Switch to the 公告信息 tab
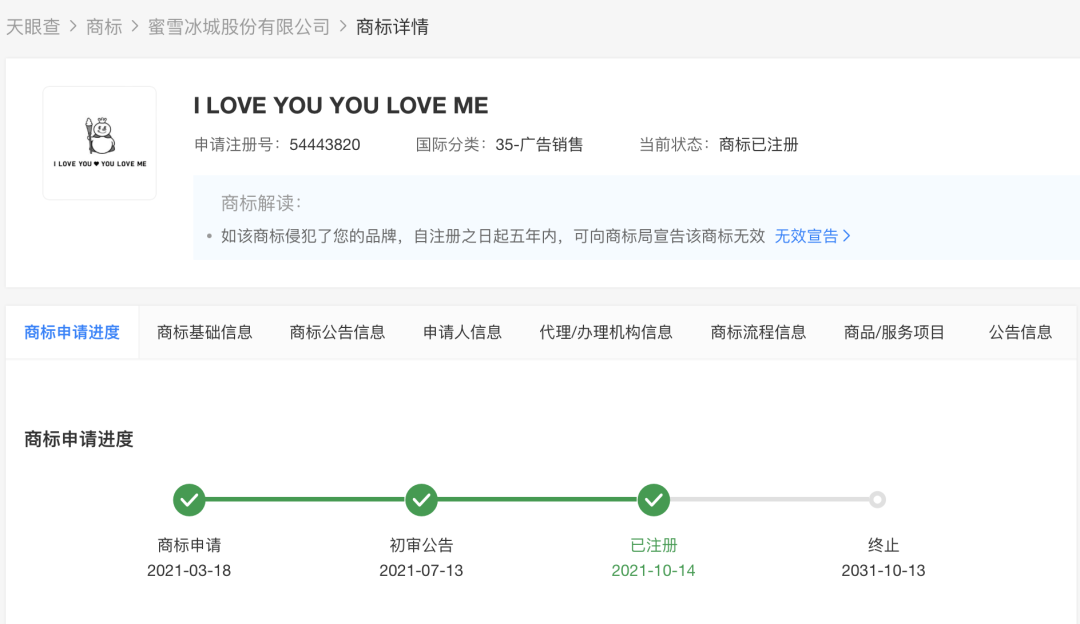The width and height of the screenshot is (1080, 624). coord(1020,332)
